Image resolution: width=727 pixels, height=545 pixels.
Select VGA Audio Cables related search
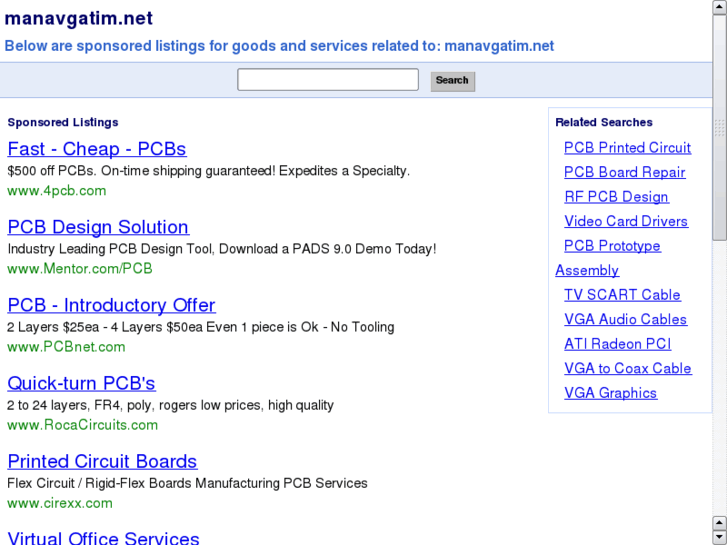(x=625, y=320)
